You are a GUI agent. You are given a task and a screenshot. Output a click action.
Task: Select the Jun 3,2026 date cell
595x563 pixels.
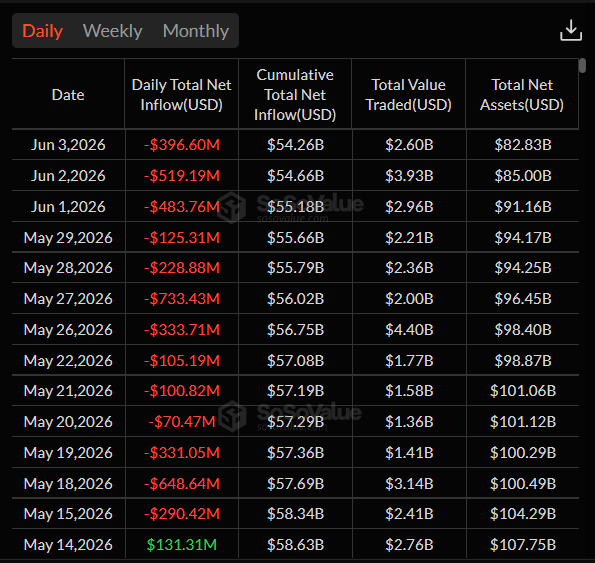[x=68, y=145]
